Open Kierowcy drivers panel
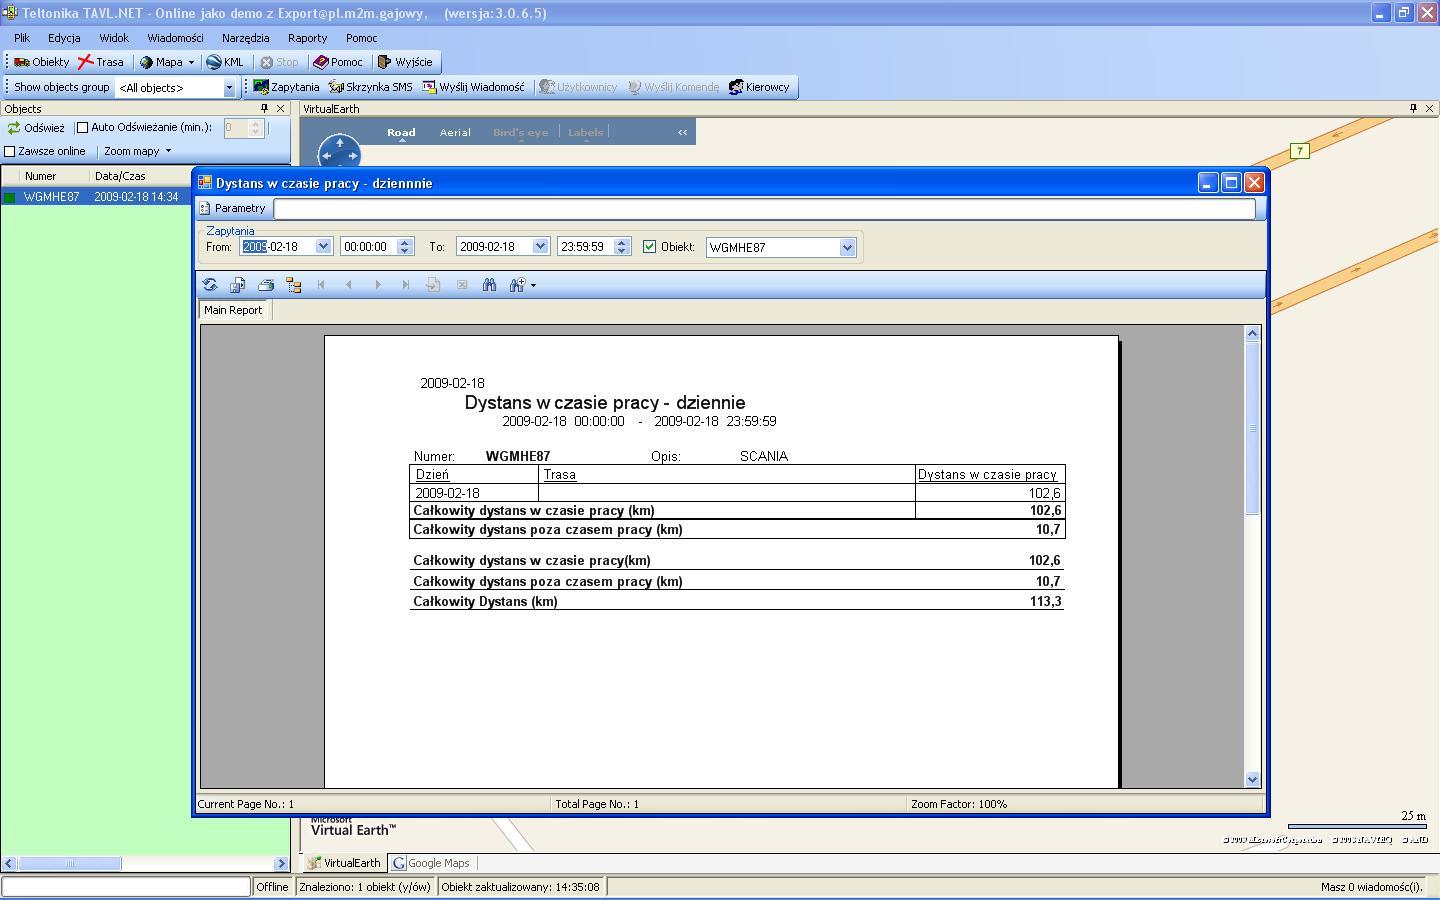The height and width of the screenshot is (900, 1440). (x=759, y=87)
